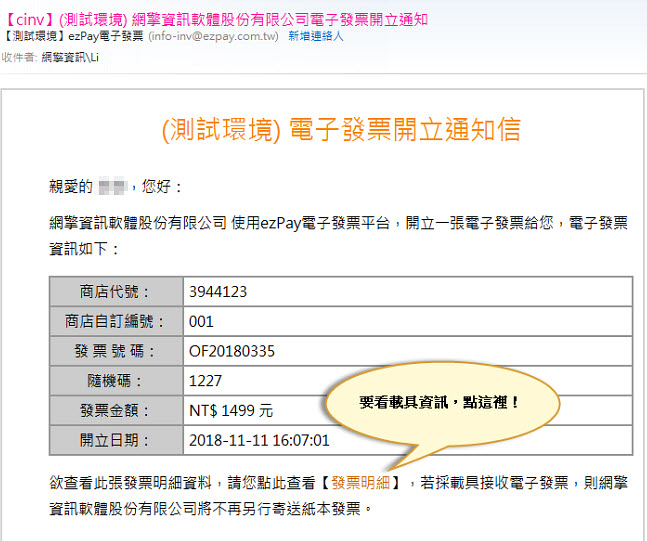Click the sender name 【測試環境】ezPay電子發票
The height and width of the screenshot is (541, 647).
tap(73, 36)
